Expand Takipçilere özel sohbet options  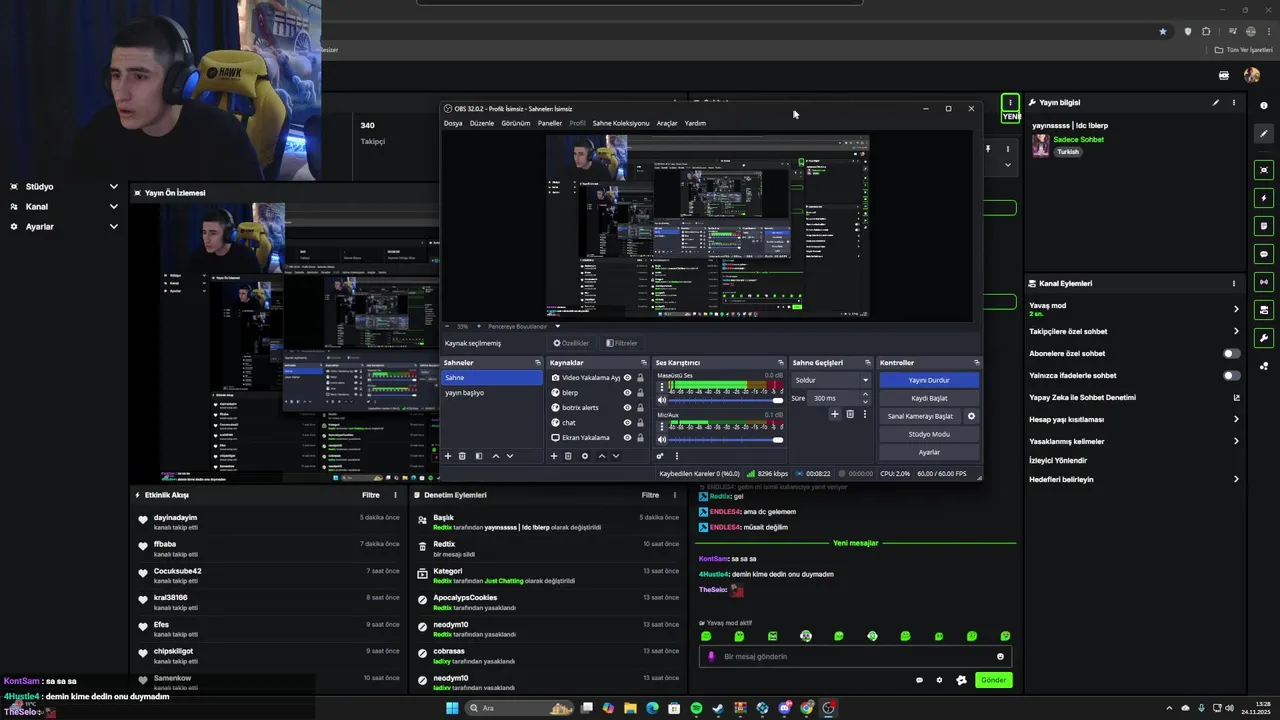[1236, 331]
